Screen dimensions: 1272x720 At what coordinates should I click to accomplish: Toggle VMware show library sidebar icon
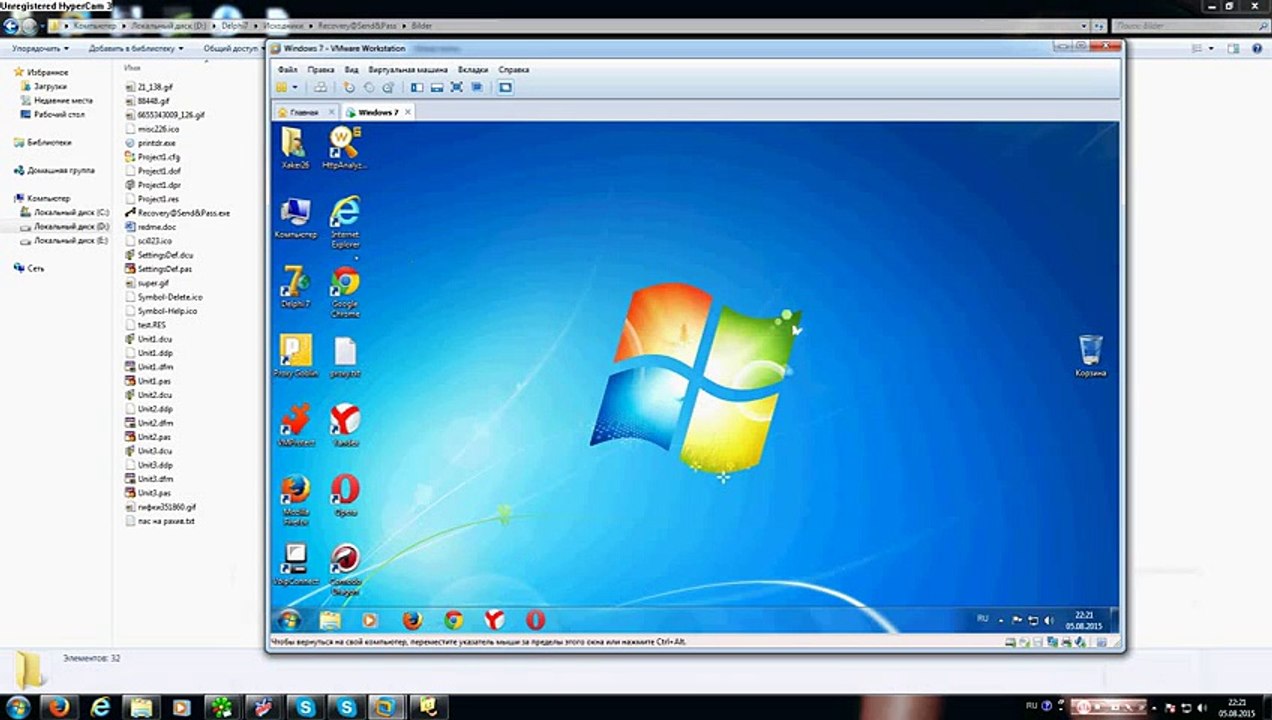(x=417, y=88)
